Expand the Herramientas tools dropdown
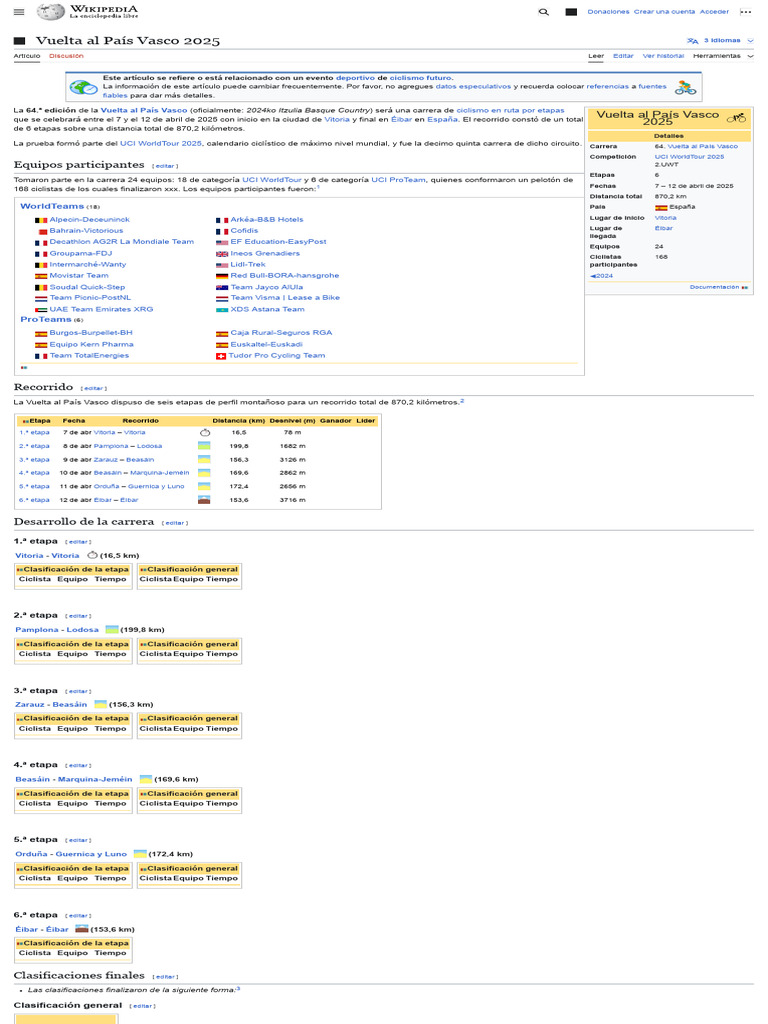Image resolution: width=768 pixels, height=1024 pixels. click(x=722, y=56)
